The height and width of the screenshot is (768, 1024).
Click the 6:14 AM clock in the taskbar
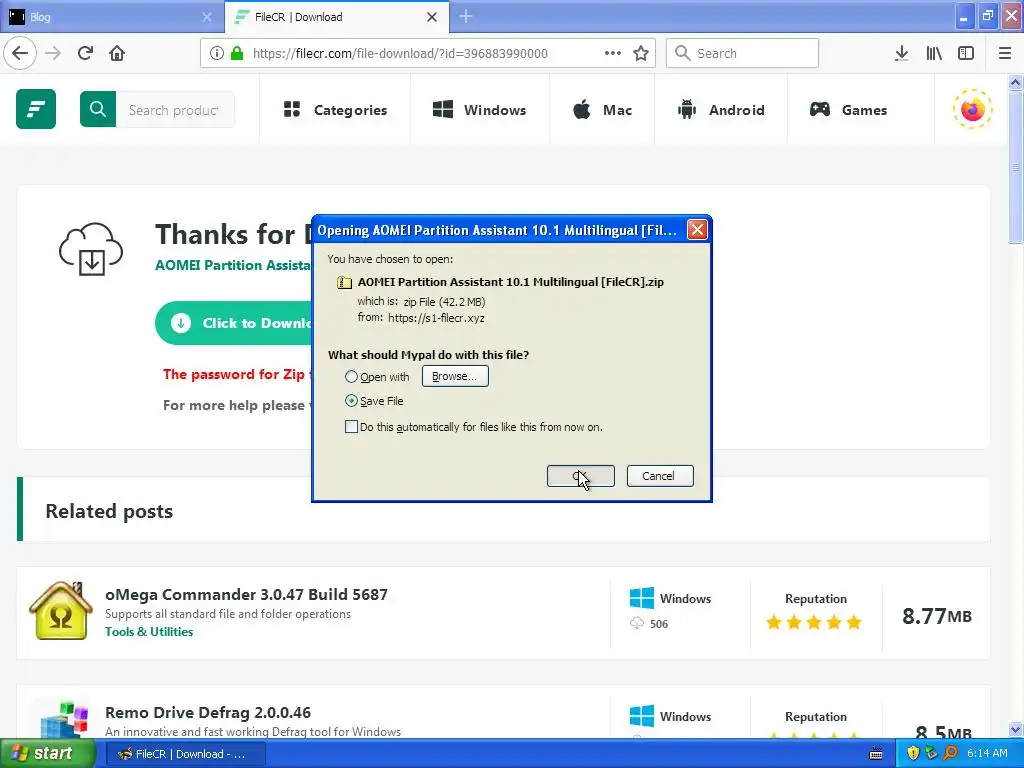(987, 753)
